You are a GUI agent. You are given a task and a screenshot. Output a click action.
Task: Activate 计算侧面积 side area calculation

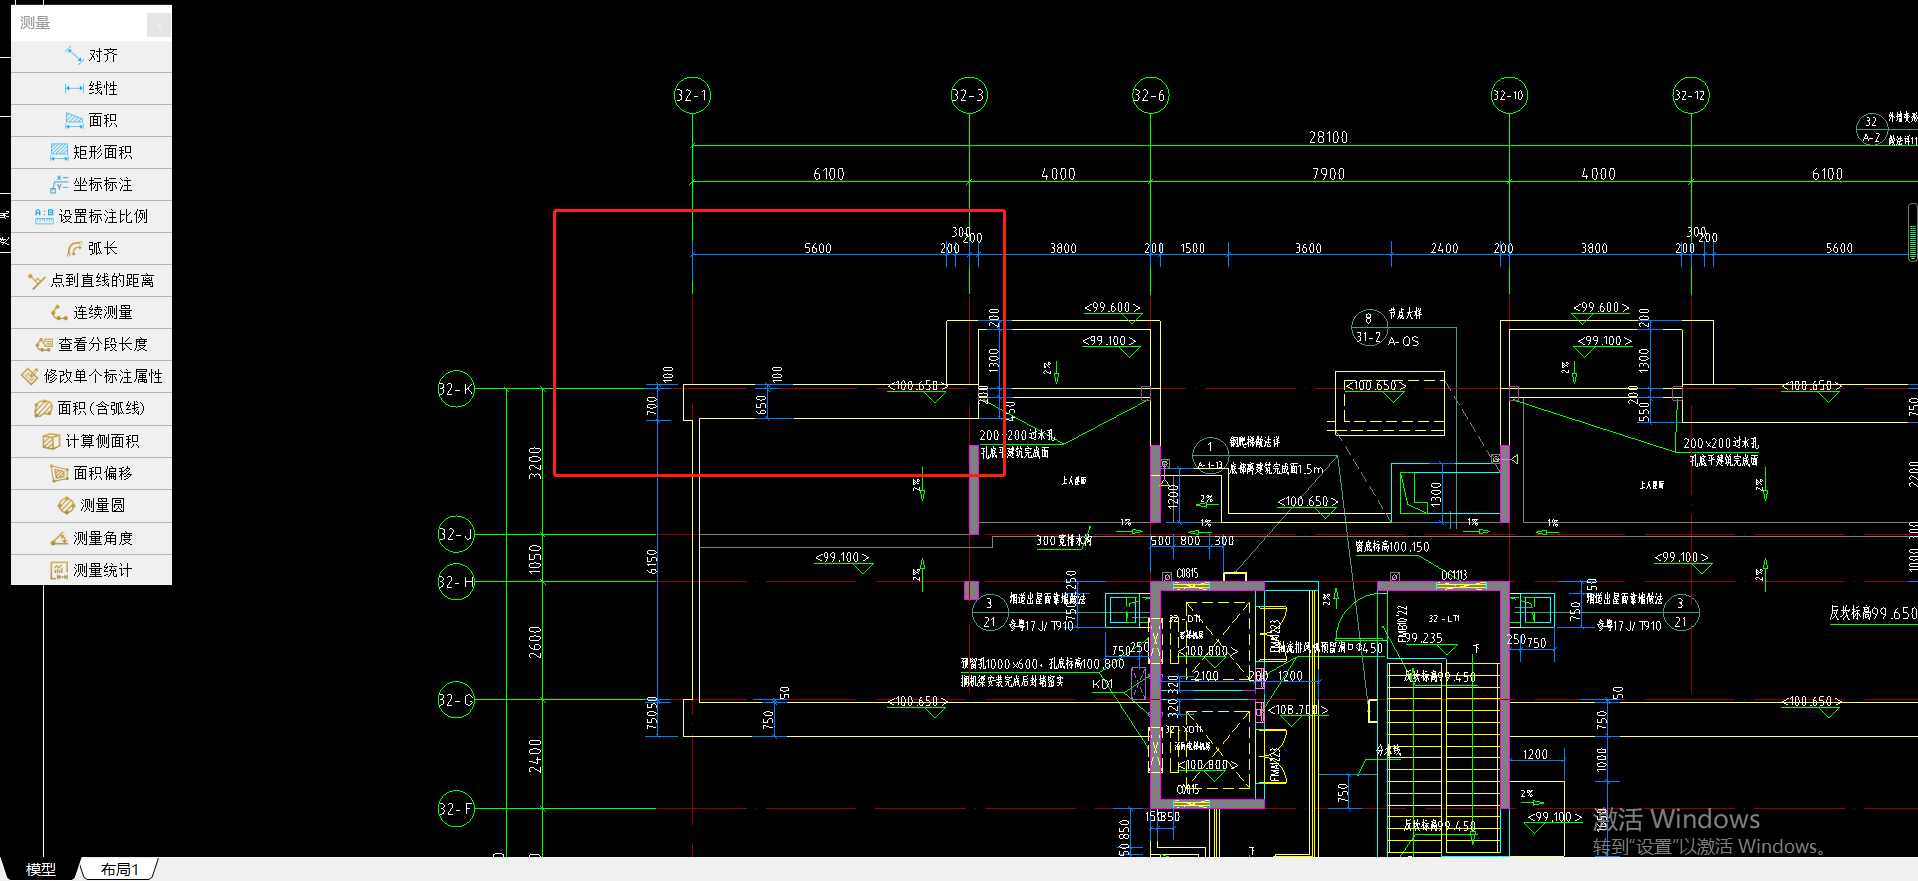91,441
